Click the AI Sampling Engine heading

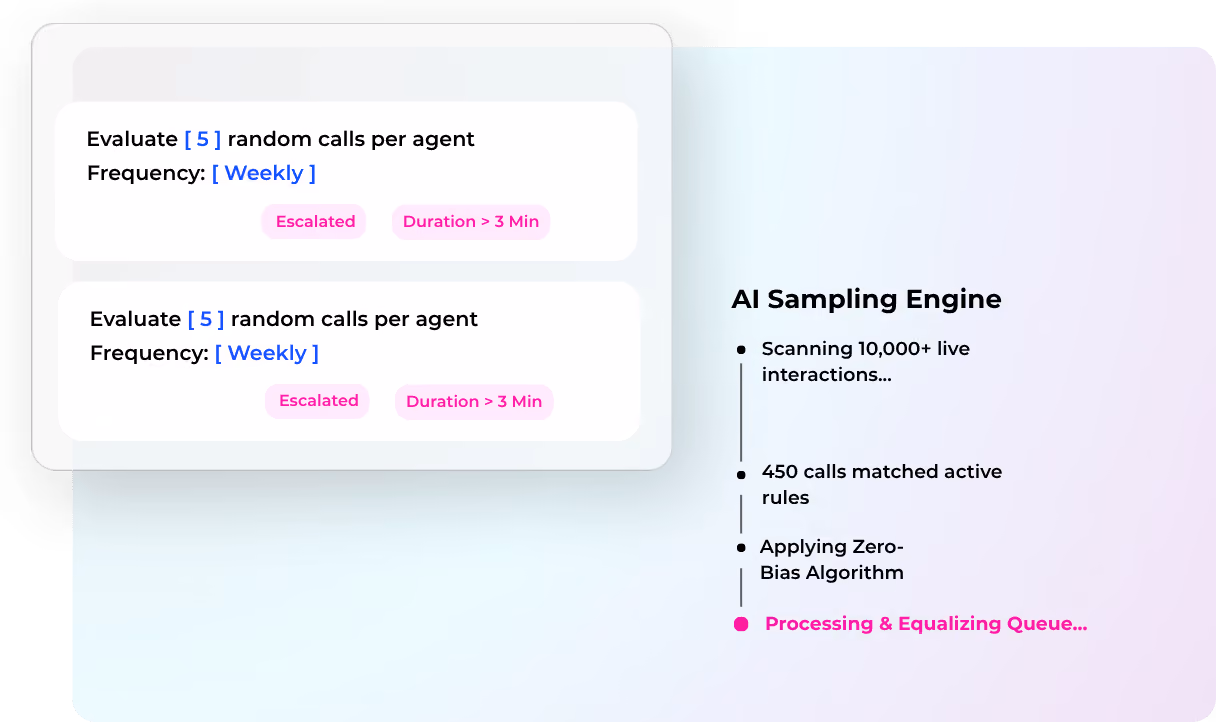click(x=866, y=299)
